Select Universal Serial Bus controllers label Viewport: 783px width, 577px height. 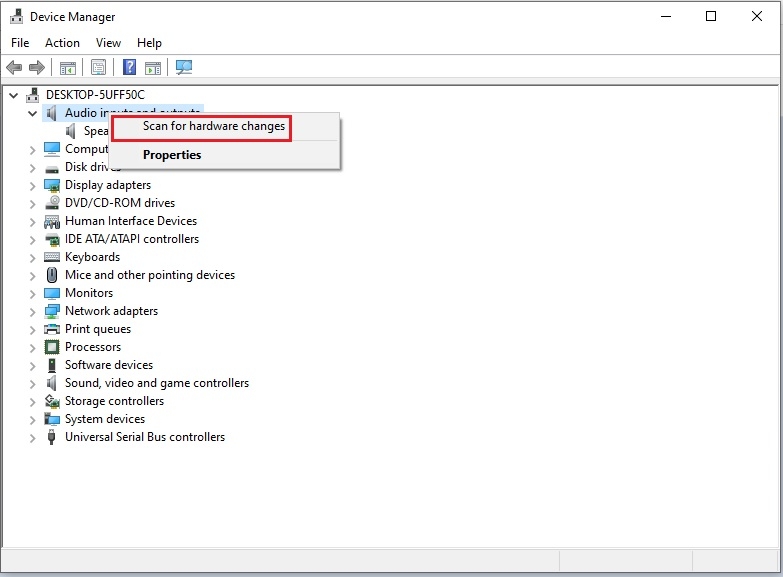tap(145, 437)
